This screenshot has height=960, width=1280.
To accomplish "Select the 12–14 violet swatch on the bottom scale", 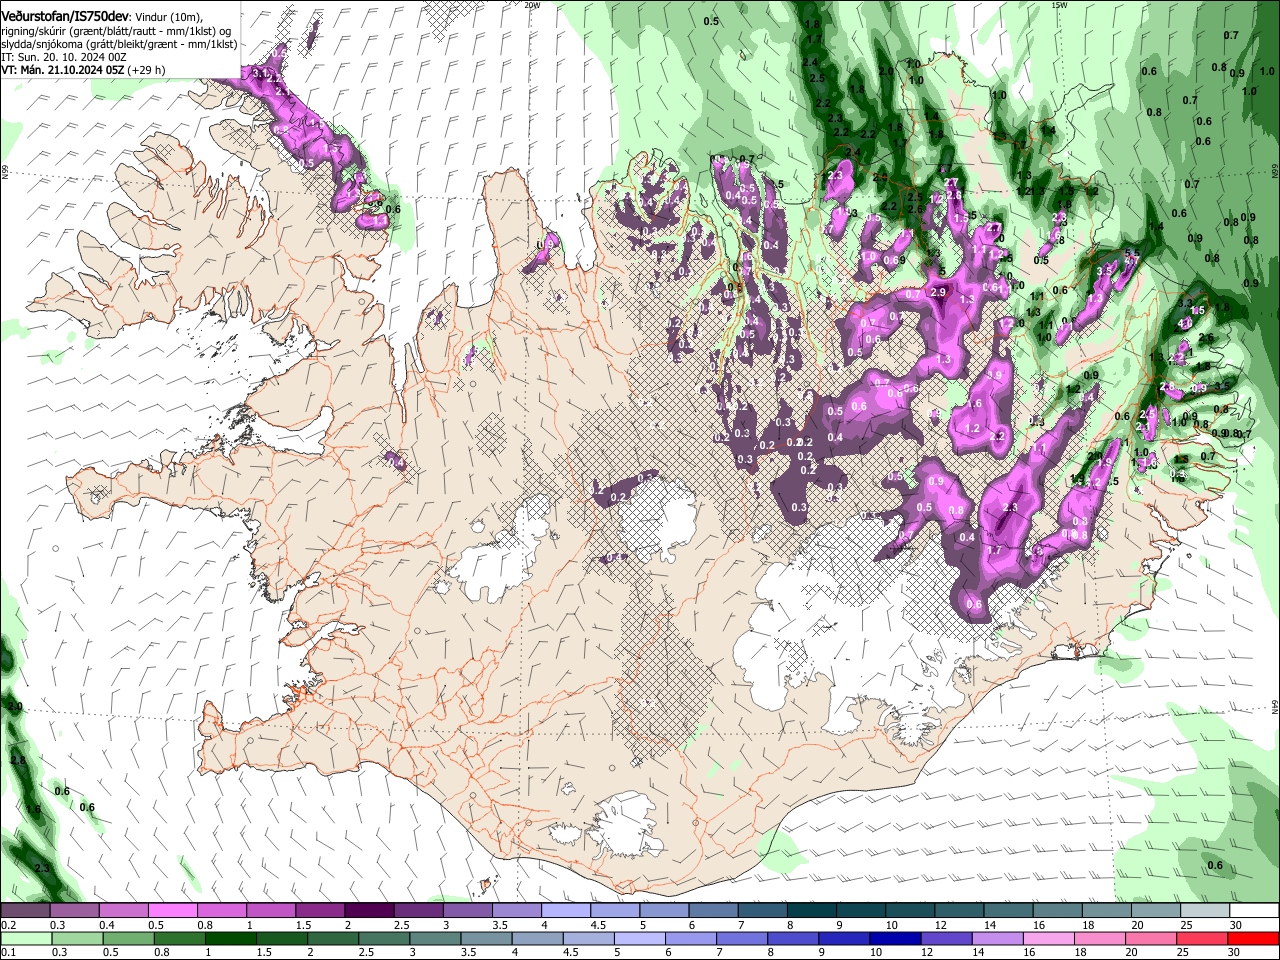I will click(x=947, y=938).
